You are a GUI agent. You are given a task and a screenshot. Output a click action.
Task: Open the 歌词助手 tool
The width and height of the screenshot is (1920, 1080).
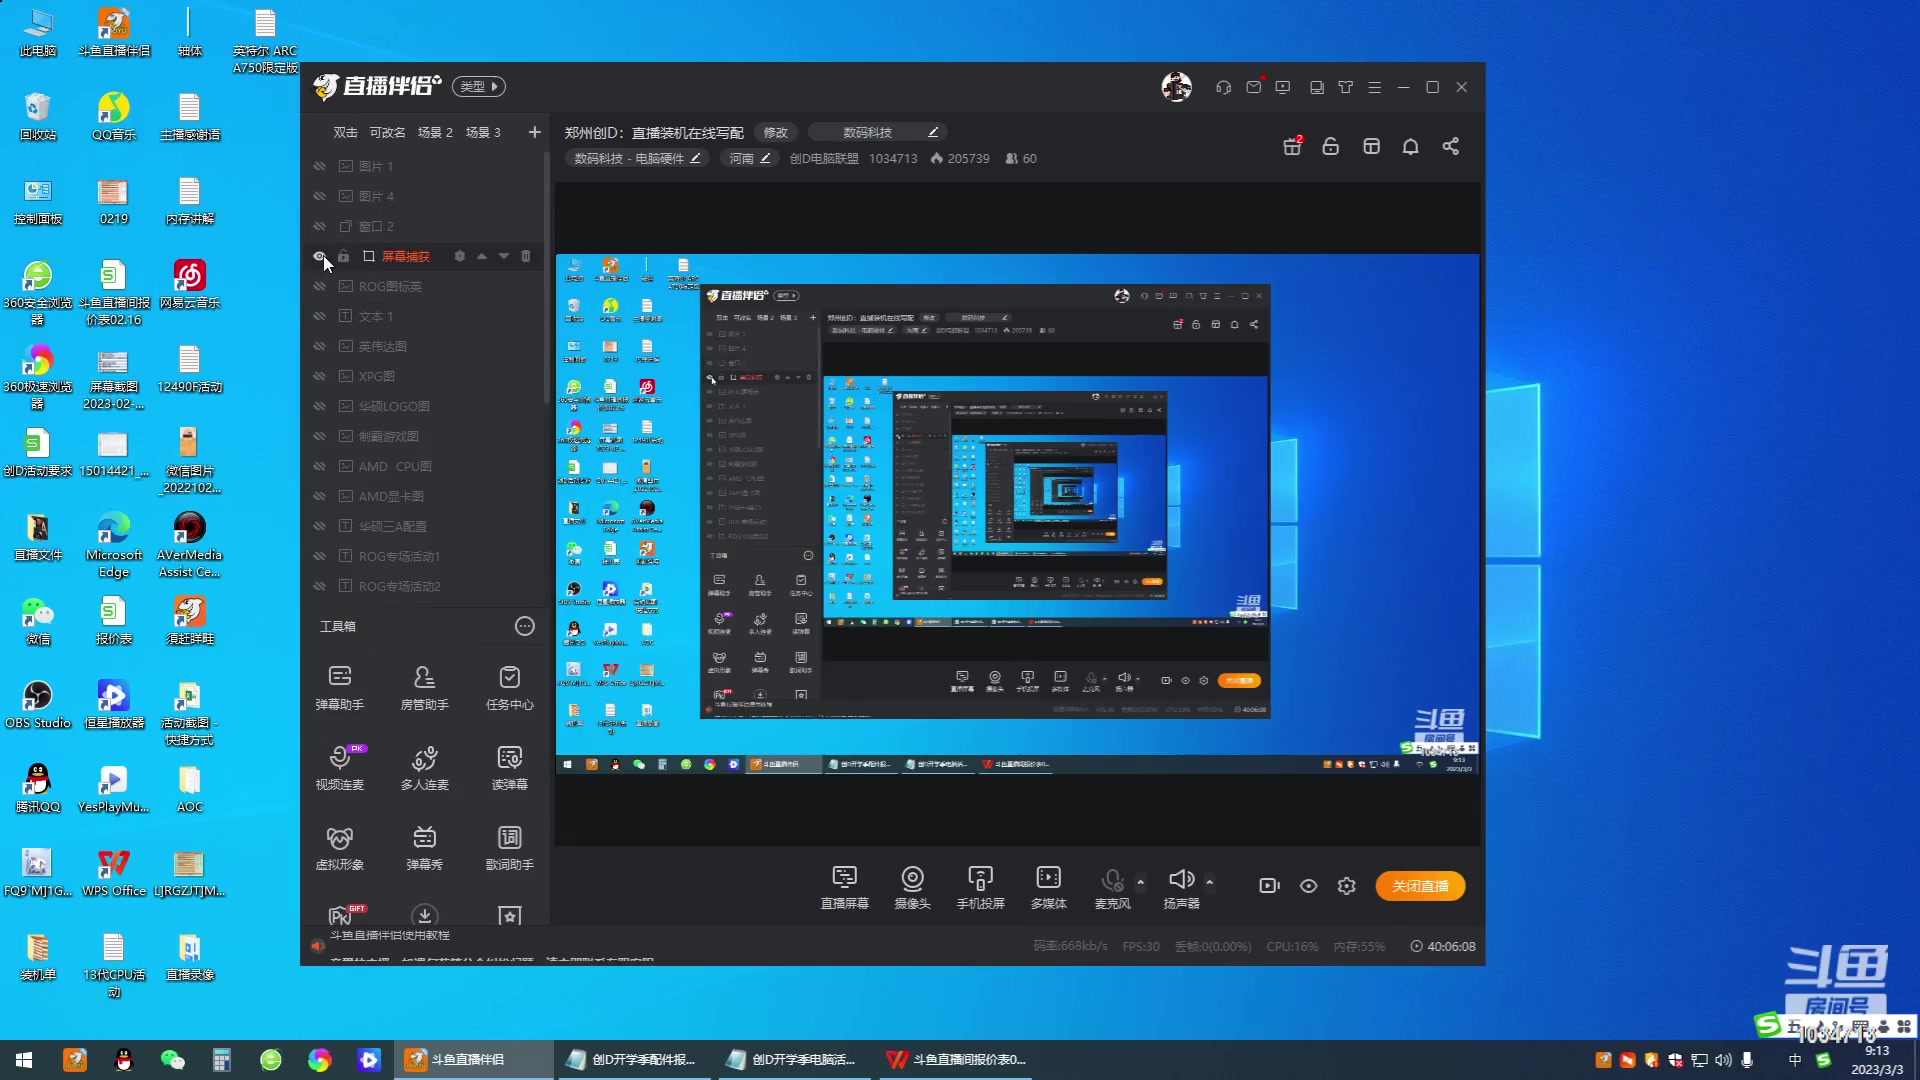(x=510, y=848)
